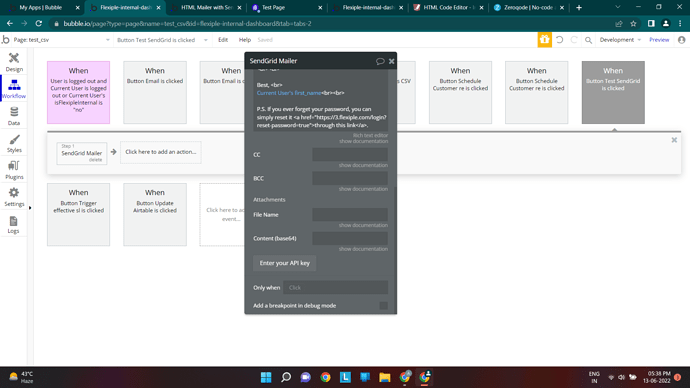Open the browser side panel icon

(651, 24)
